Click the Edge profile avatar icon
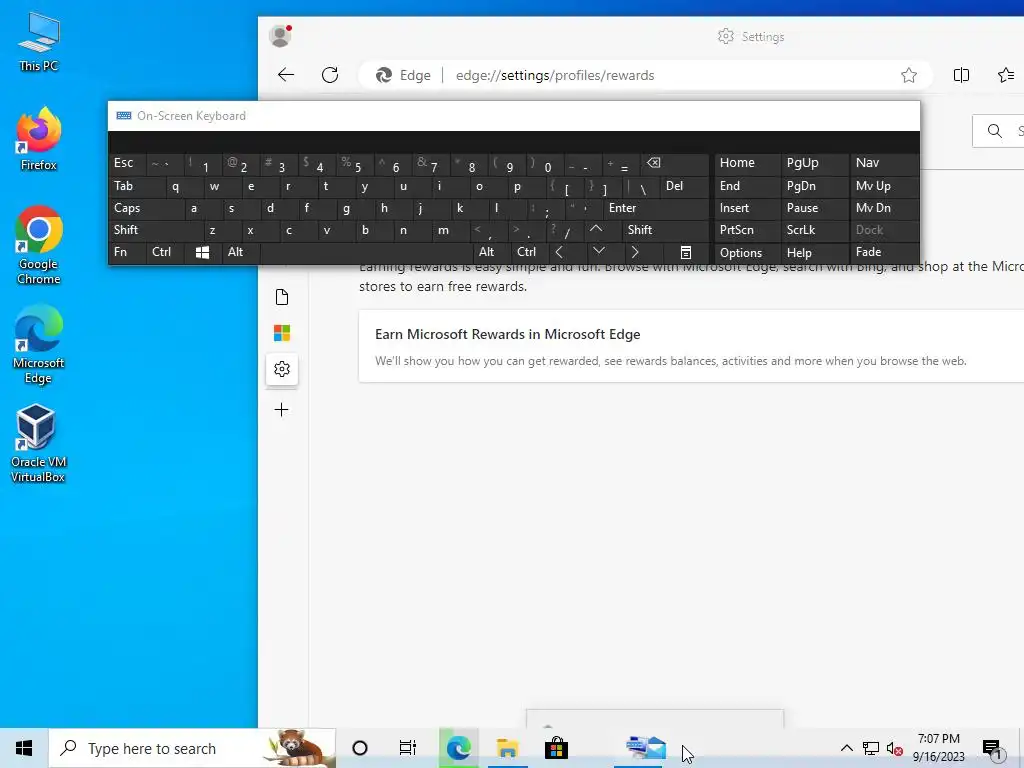1024x768 pixels. 280,36
